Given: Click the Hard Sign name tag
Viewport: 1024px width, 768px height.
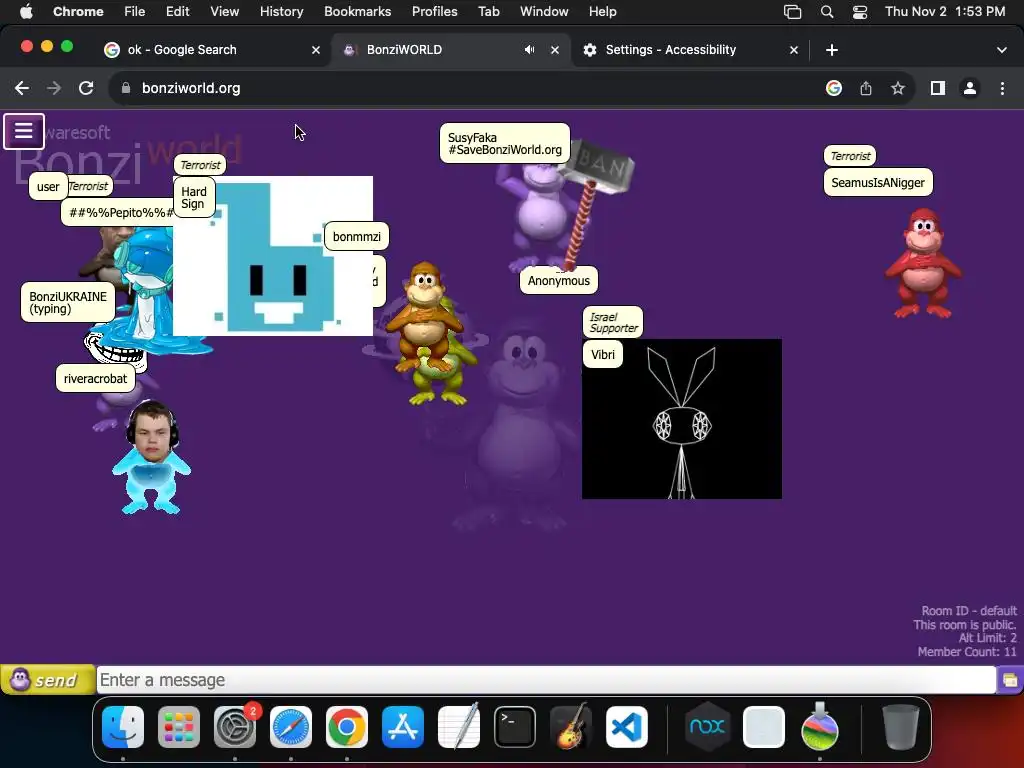Looking at the screenshot, I should 194,197.
